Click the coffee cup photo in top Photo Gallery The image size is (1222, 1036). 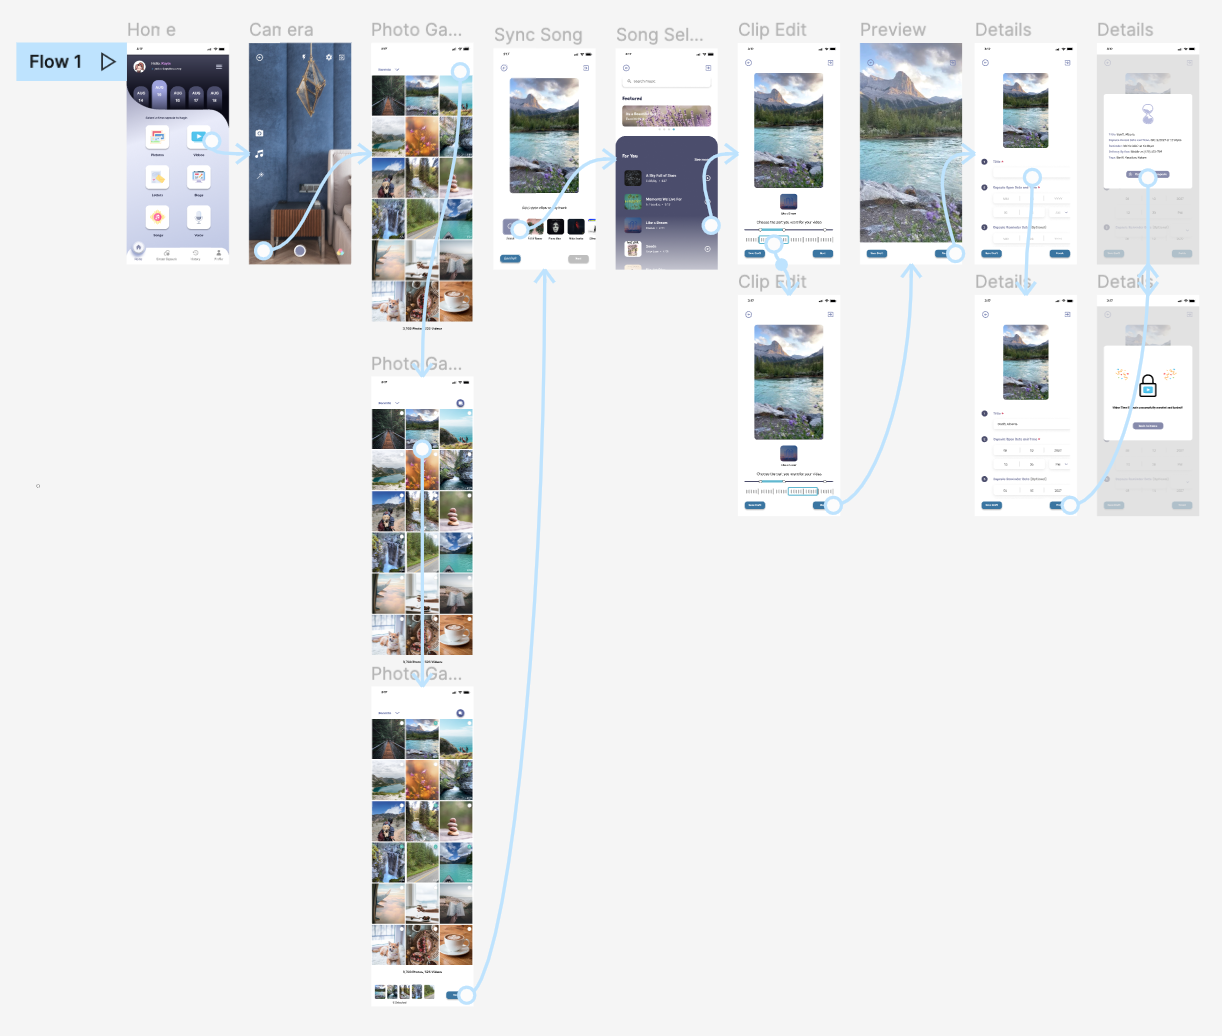tap(457, 301)
